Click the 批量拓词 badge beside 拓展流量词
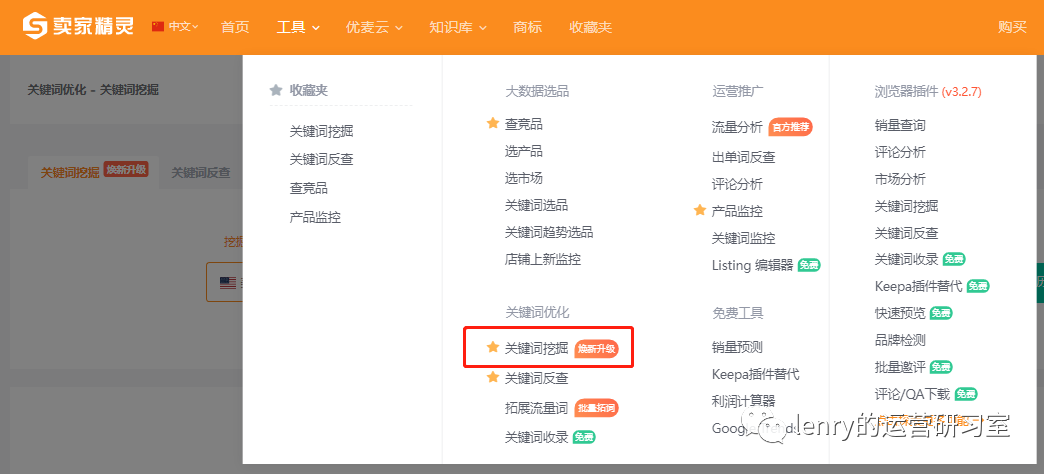Screen dimensions: 1044x474 pyautogui.click(x=596, y=408)
